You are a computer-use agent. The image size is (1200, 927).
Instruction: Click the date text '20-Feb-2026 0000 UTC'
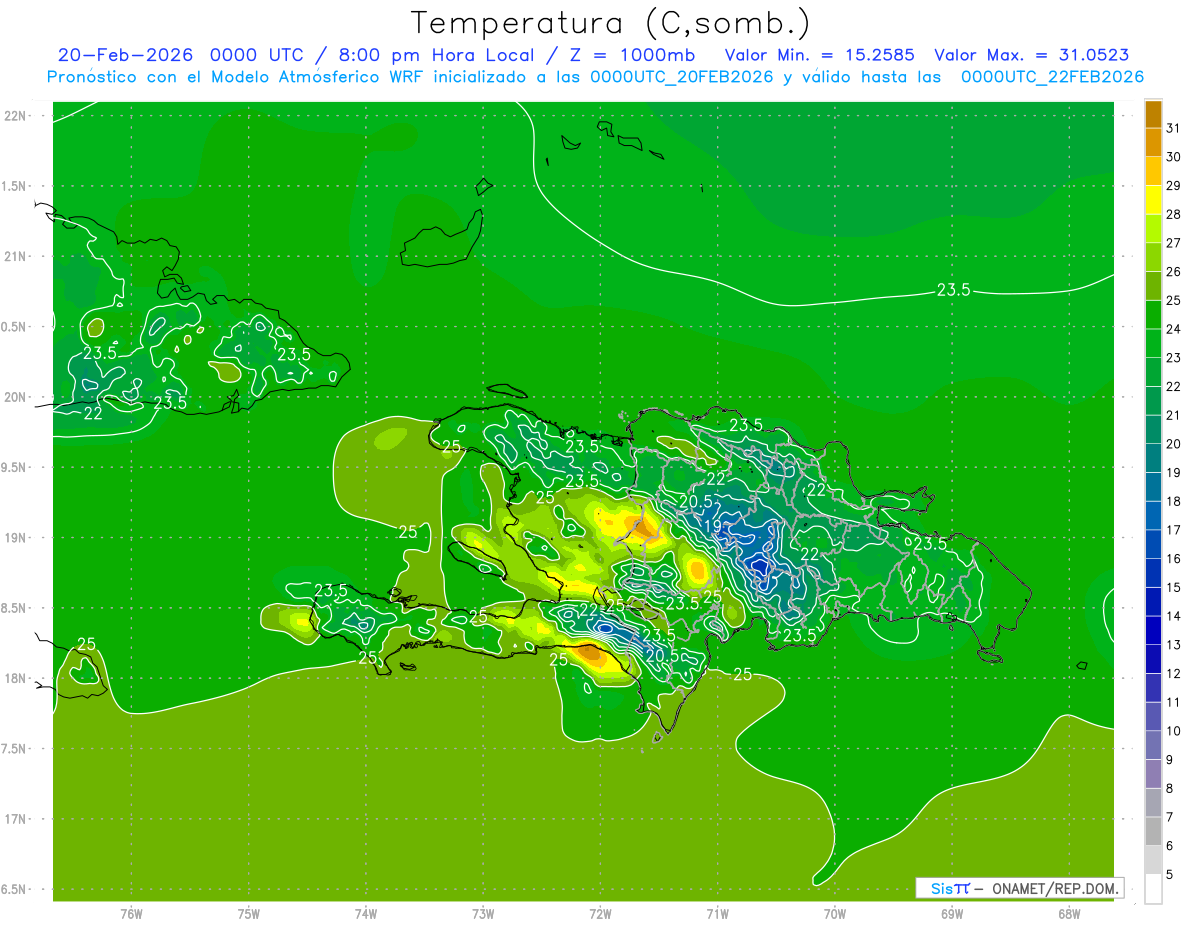tap(183, 56)
